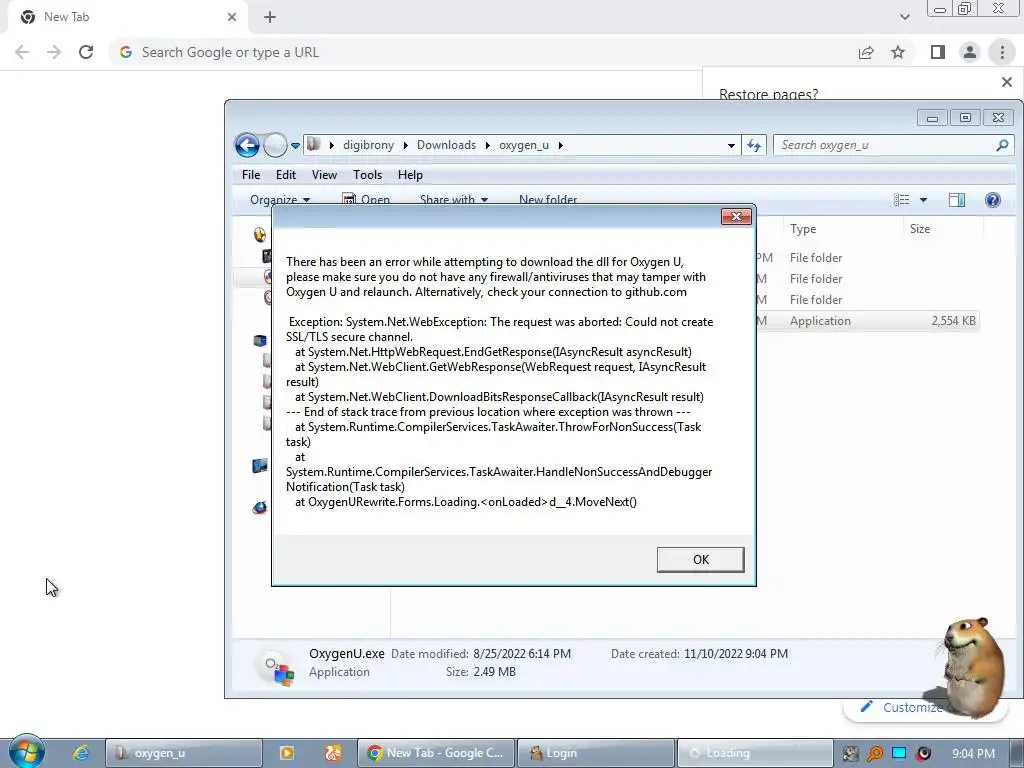This screenshot has height=768, width=1024.
Task: Open the Tools menu in Explorer
Action: [x=367, y=175]
